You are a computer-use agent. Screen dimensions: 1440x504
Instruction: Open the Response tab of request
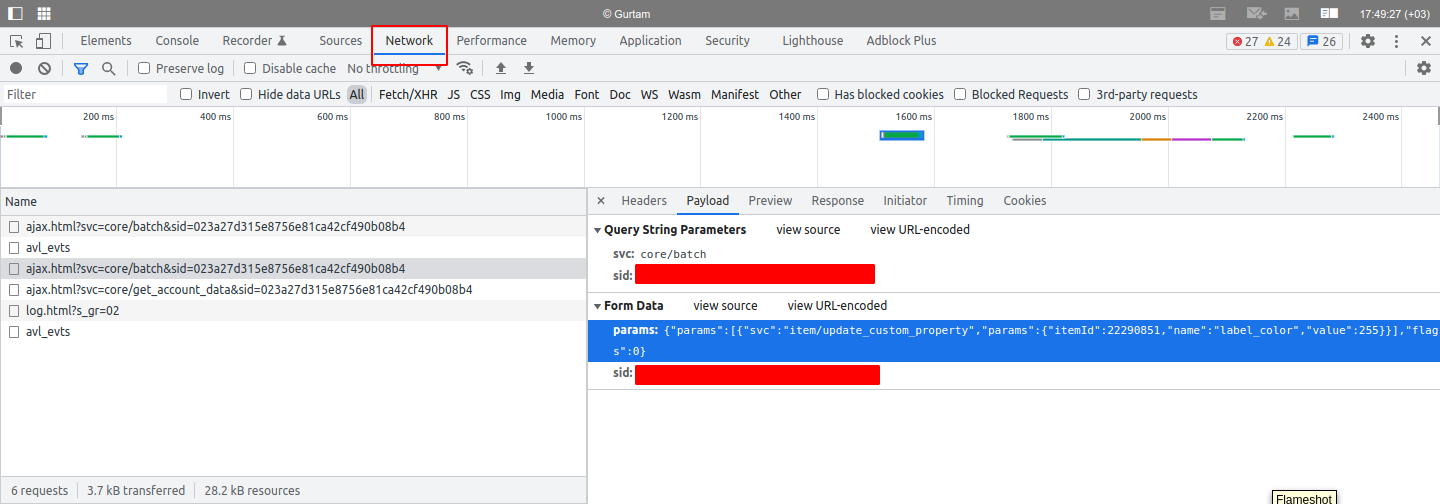[x=837, y=200]
